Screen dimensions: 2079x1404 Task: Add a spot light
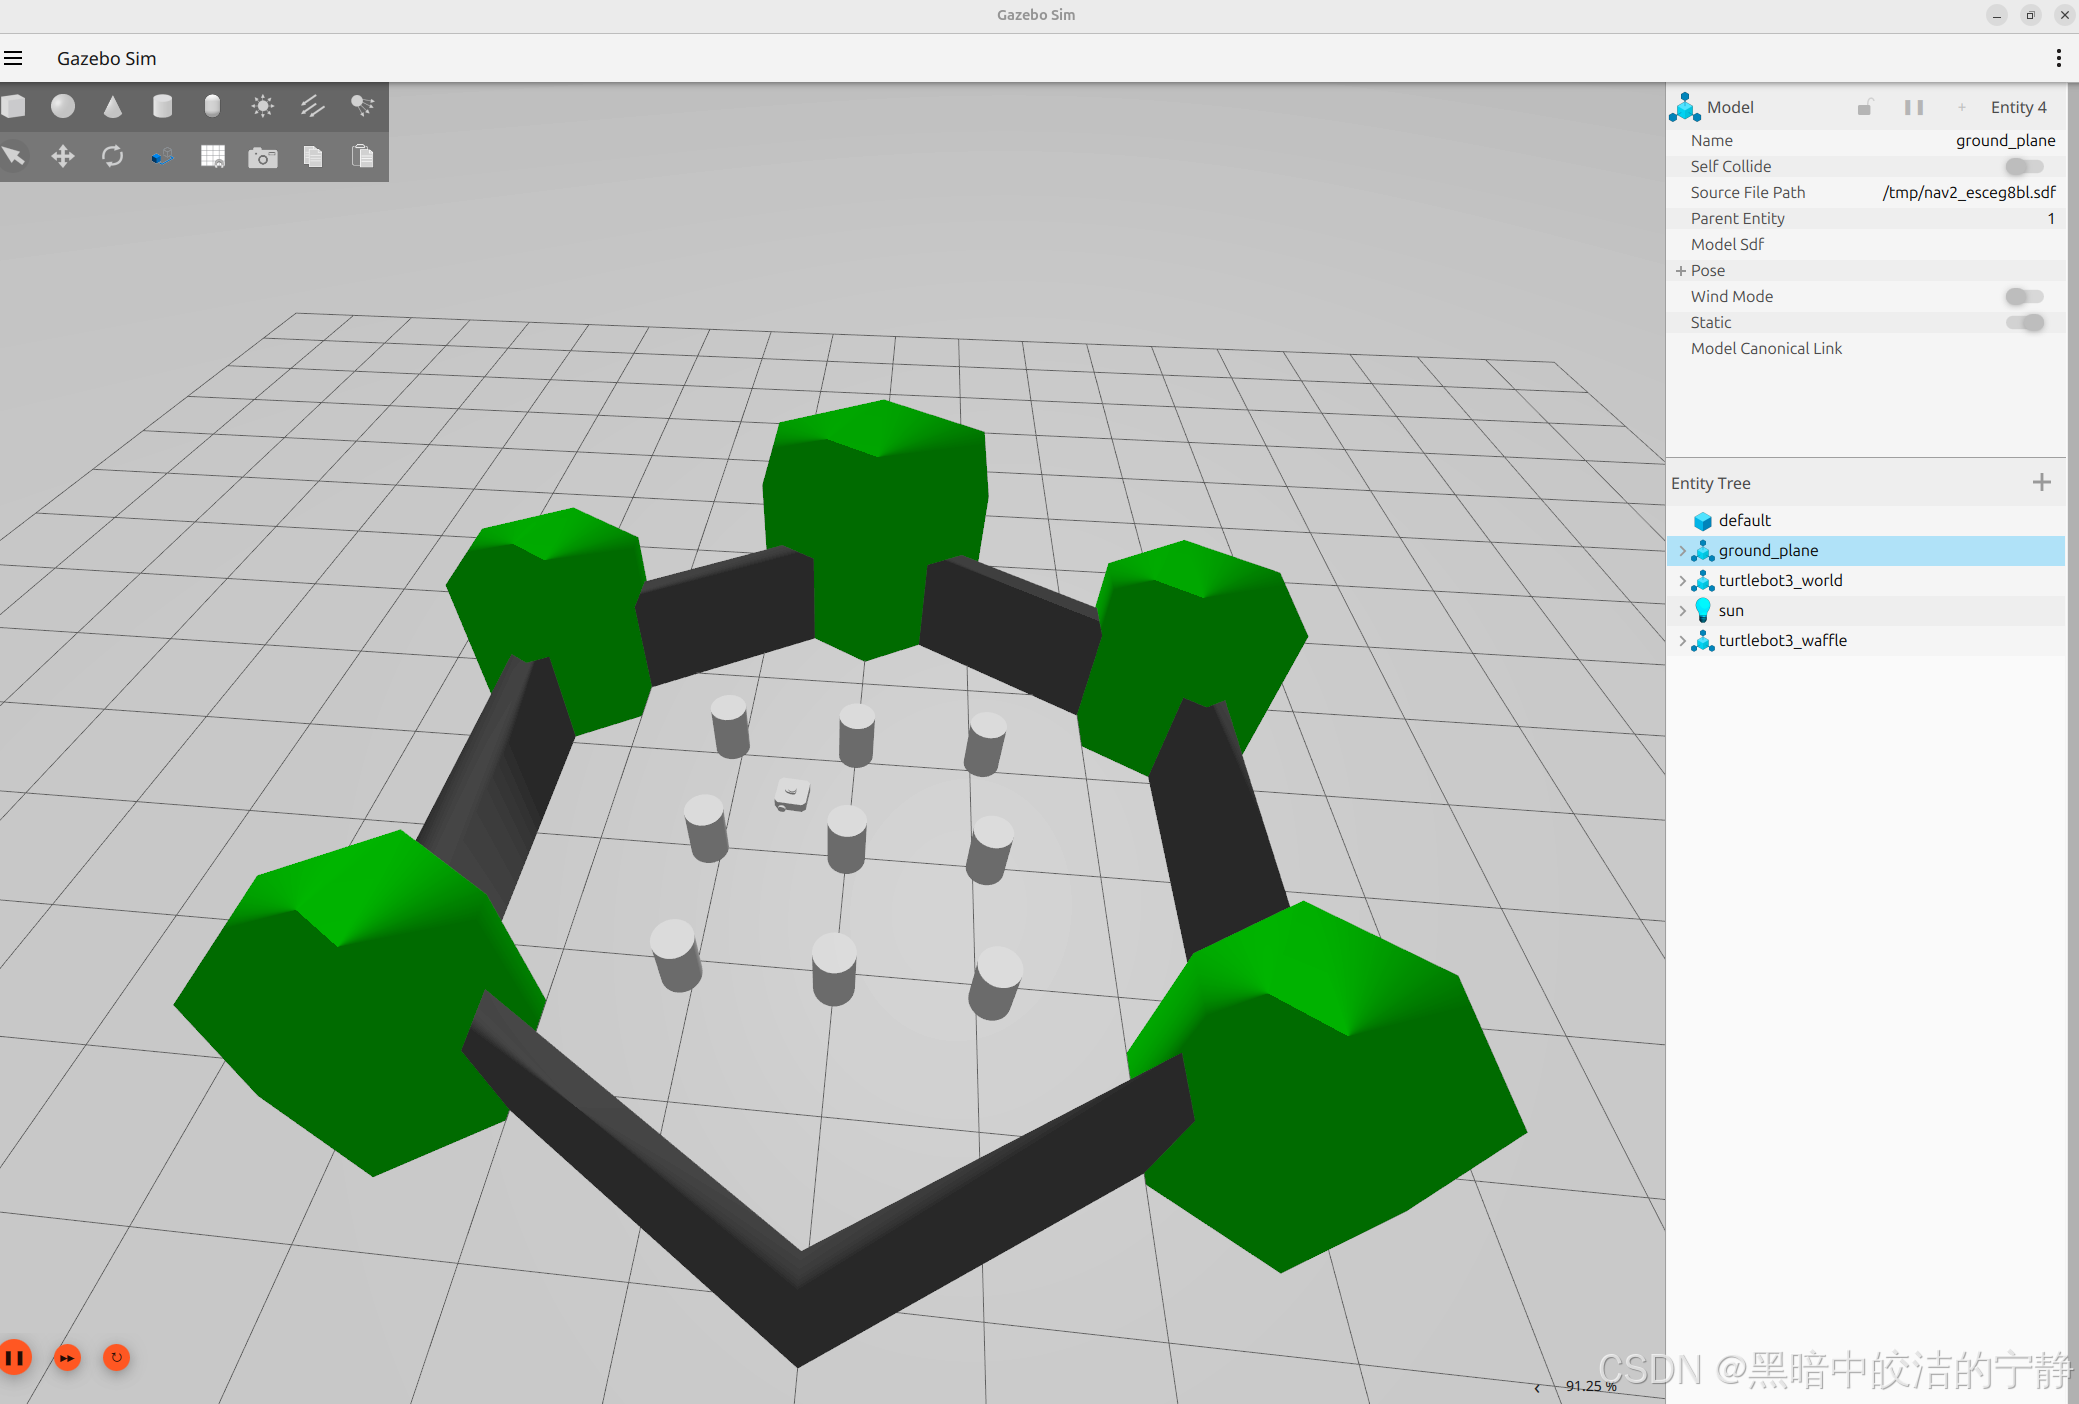(362, 106)
